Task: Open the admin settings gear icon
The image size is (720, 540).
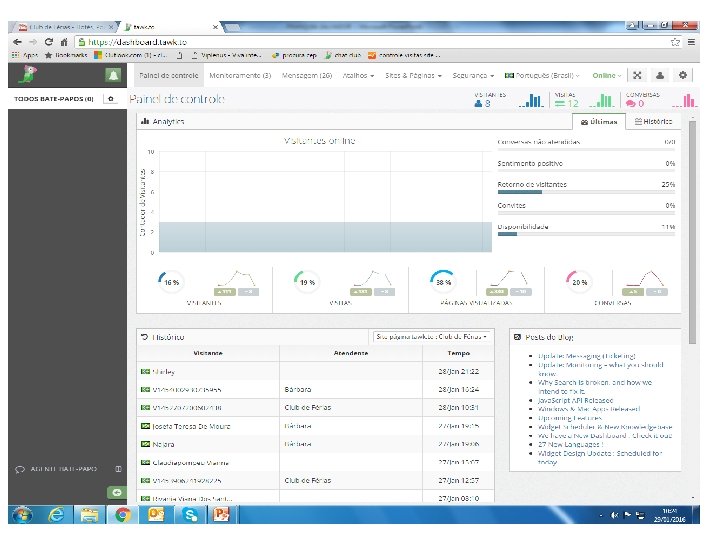Action: pos(683,75)
